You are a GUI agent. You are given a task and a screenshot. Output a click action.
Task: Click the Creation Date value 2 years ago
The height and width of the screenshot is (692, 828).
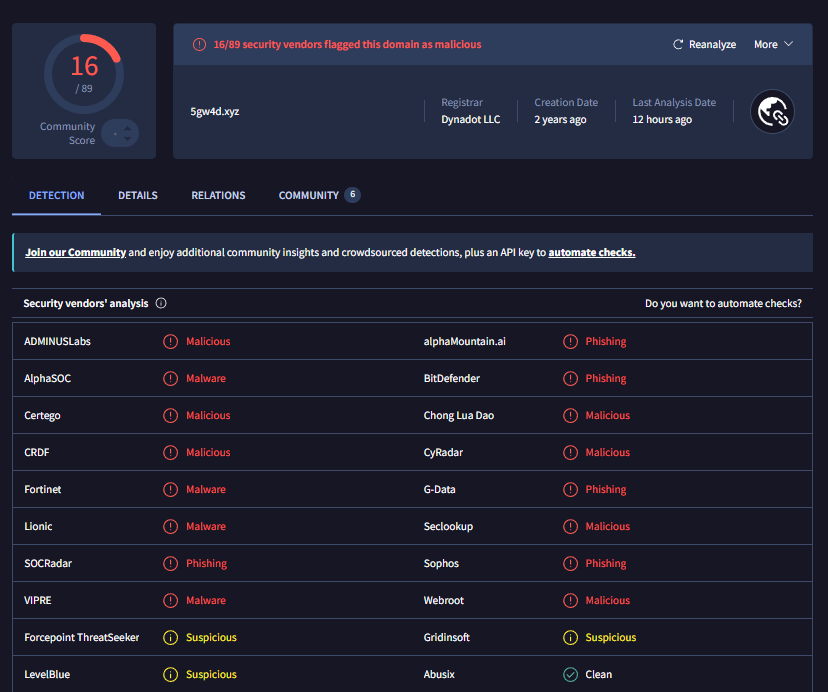click(560, 119)
